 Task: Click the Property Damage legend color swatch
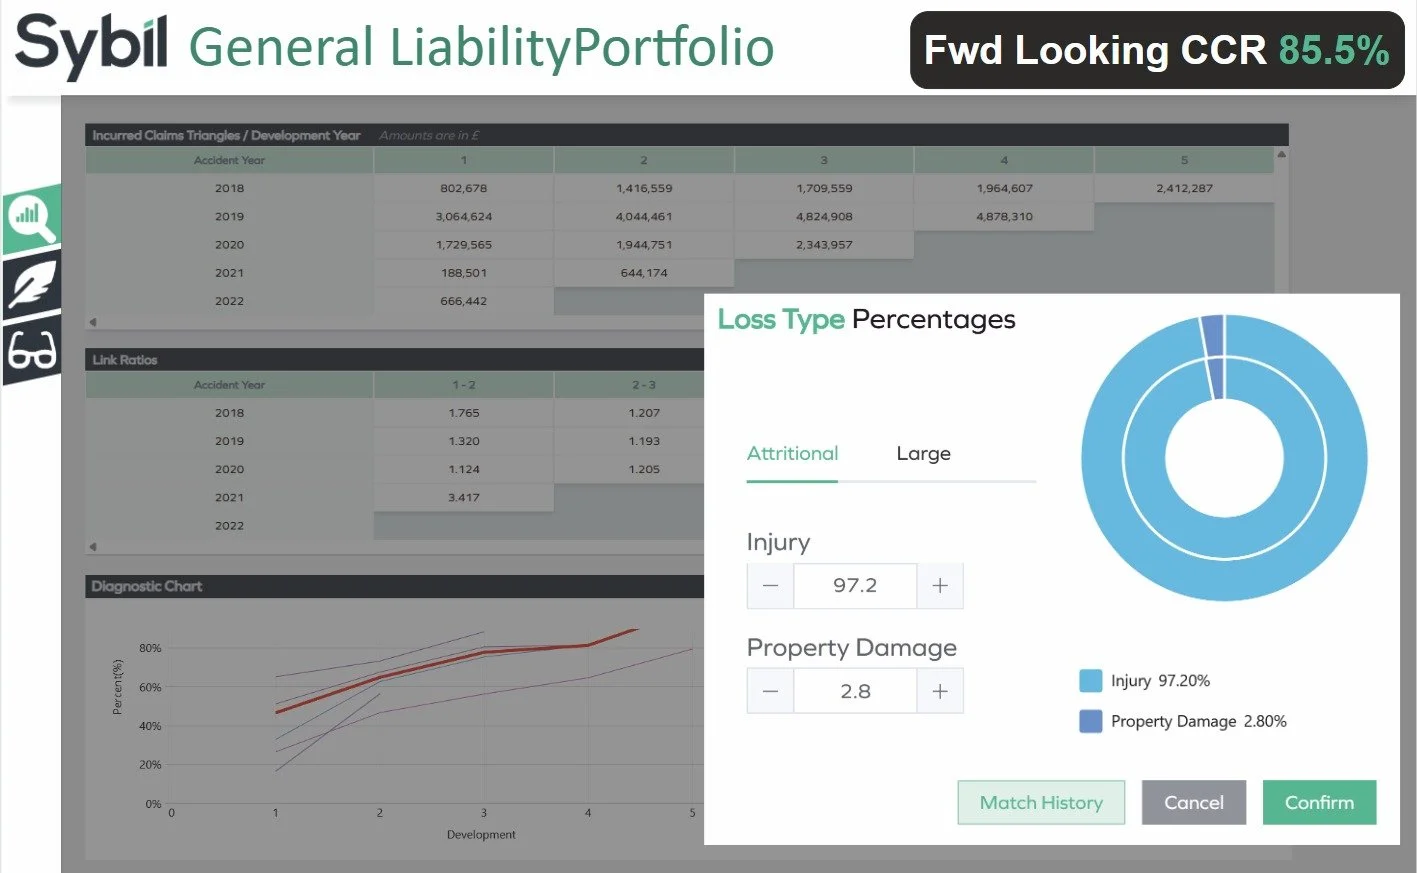tap(1090, 721)
